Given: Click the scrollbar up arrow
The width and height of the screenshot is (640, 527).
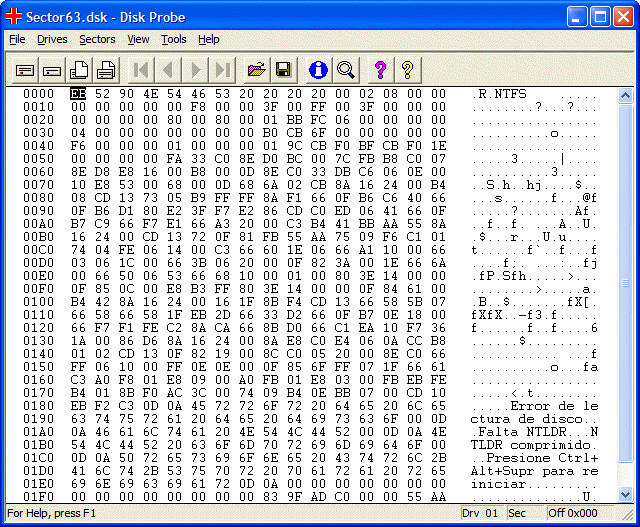Looking at the screenshot, I should pyautogui.click(x=625, y=96).
